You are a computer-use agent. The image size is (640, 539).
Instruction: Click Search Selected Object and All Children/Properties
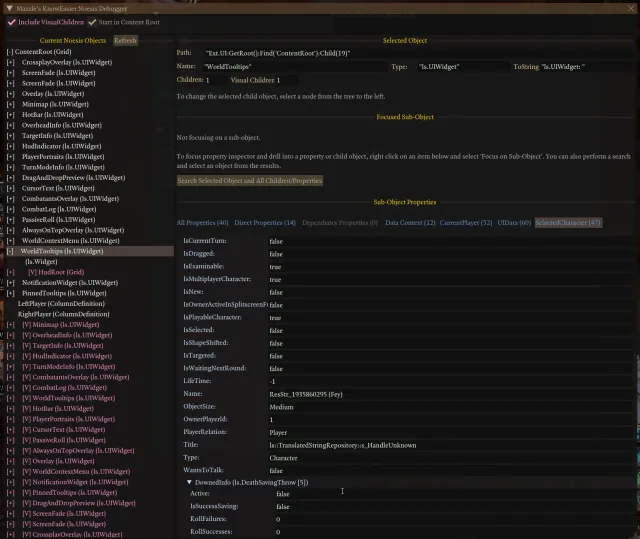point(250,180)
